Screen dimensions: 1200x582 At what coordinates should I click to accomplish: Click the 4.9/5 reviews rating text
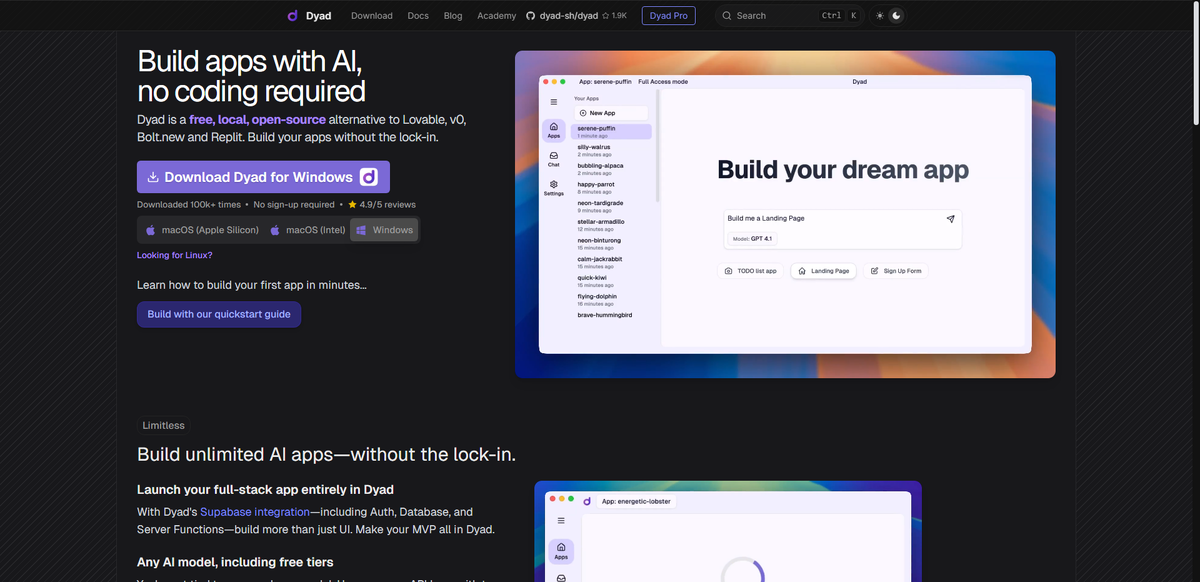(388, 204)
